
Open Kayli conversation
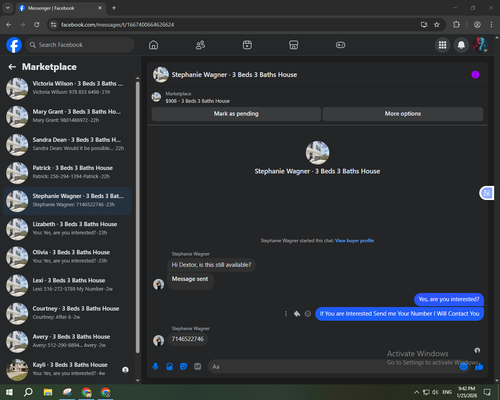point(67,370)
